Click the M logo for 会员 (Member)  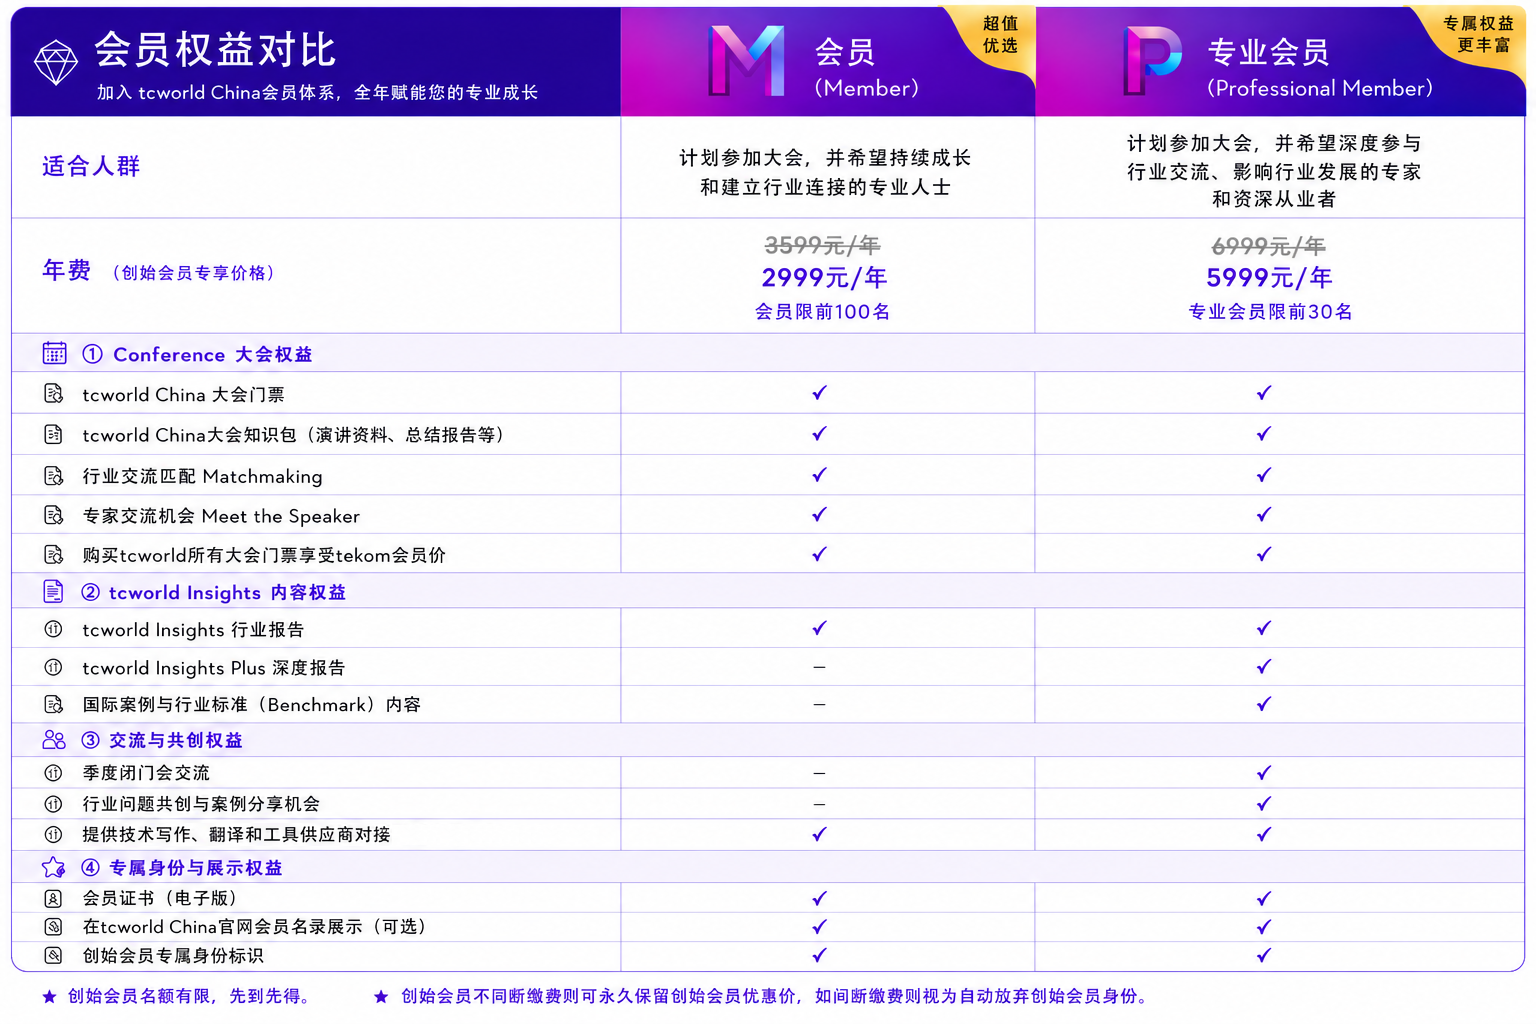point(746,61)
